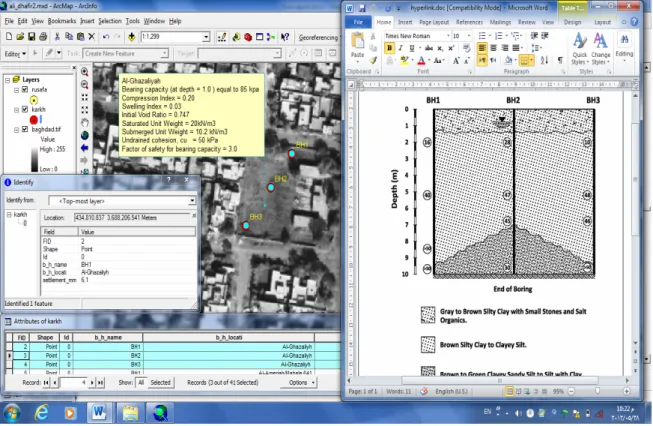Viewport: 653px width, 426px height.
Task: Select the Pan hand tool
Action: point(85,123)
